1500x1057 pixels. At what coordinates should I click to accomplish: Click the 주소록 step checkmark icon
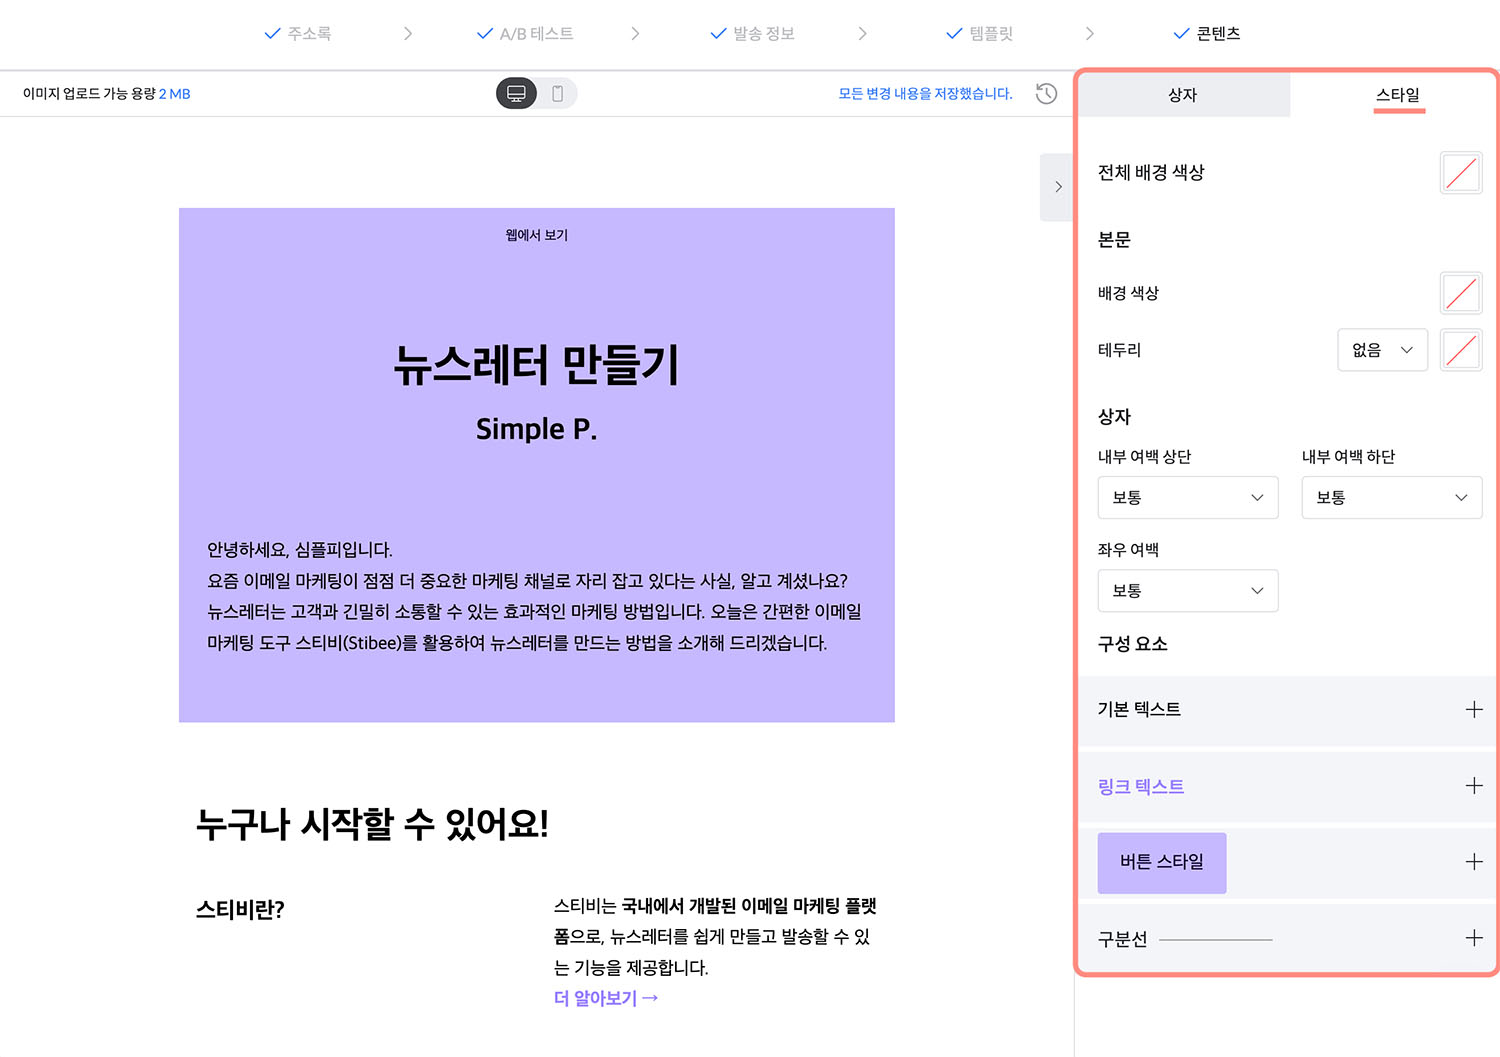tap(272, 33)
